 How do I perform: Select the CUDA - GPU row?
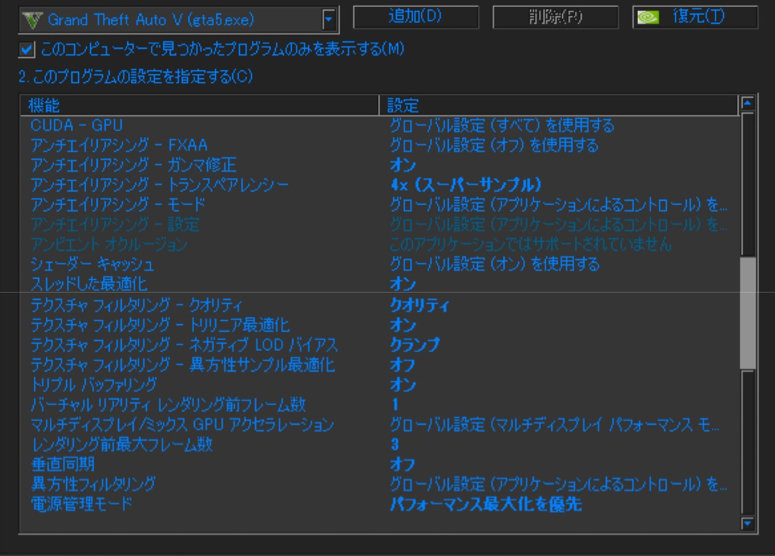[379, 126]
